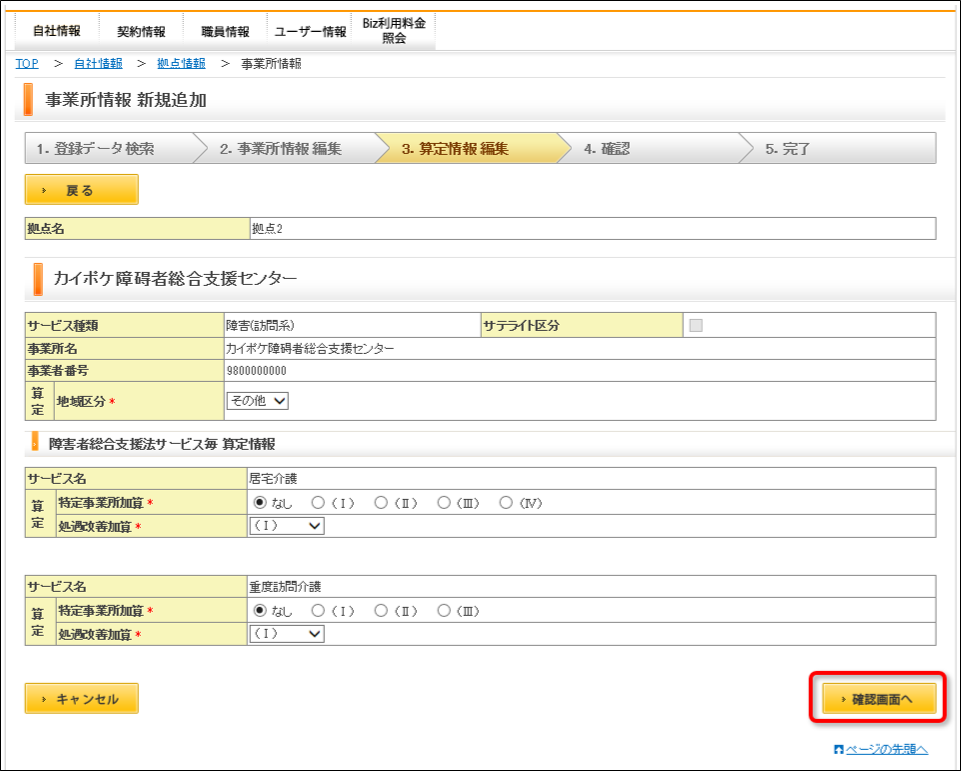Select なし for 居宅介護 特定事業所加算

260,503
